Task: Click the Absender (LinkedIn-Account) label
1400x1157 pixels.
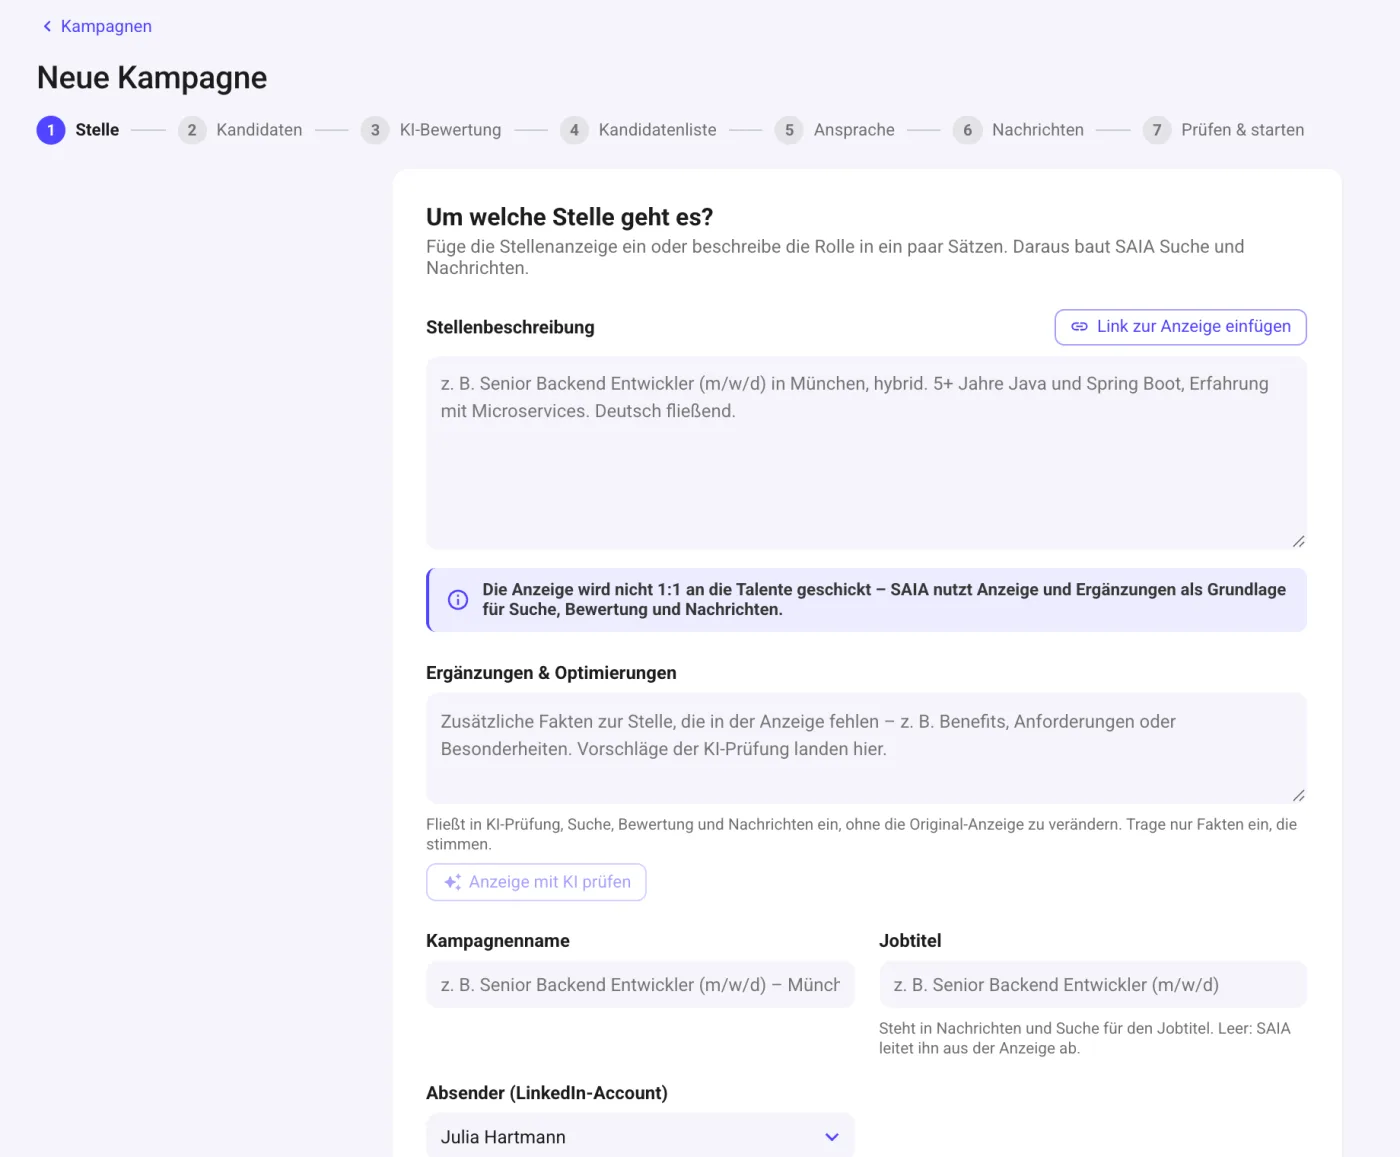Action: (547, 1093)
